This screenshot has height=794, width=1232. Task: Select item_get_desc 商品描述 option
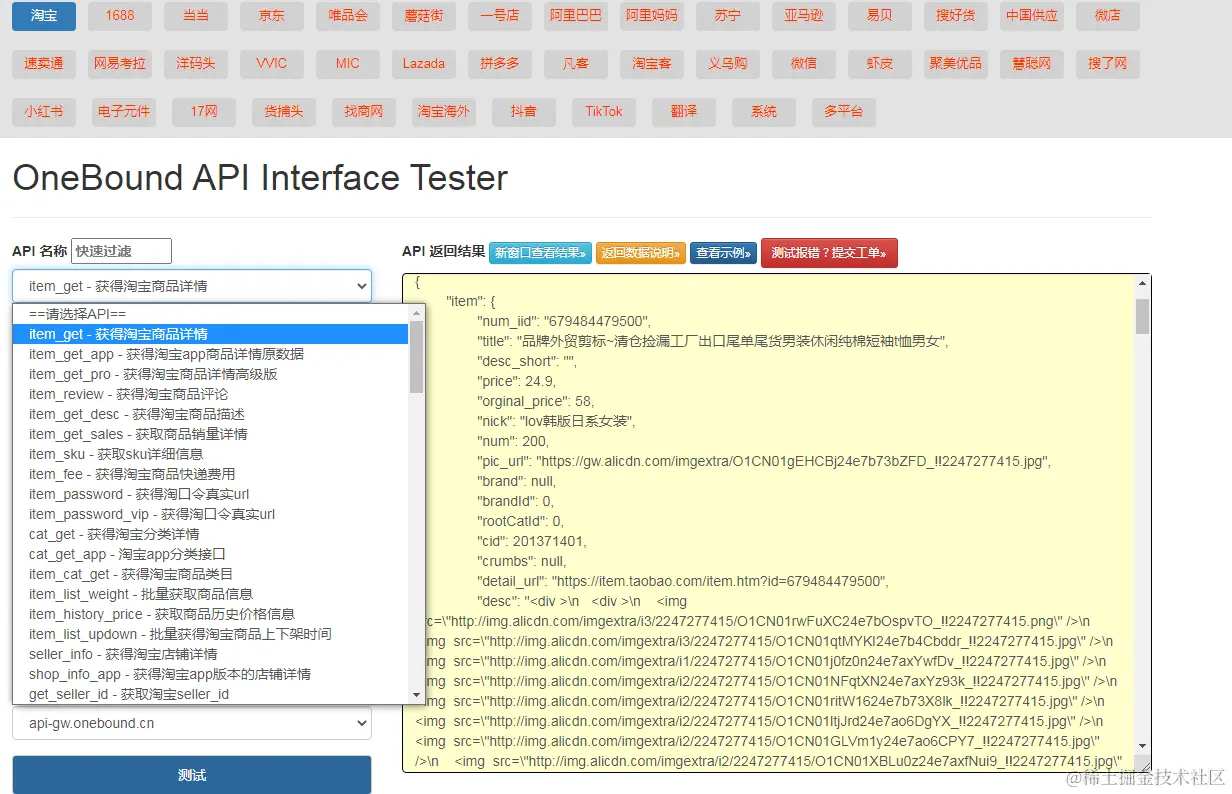[x=211, y=414]
